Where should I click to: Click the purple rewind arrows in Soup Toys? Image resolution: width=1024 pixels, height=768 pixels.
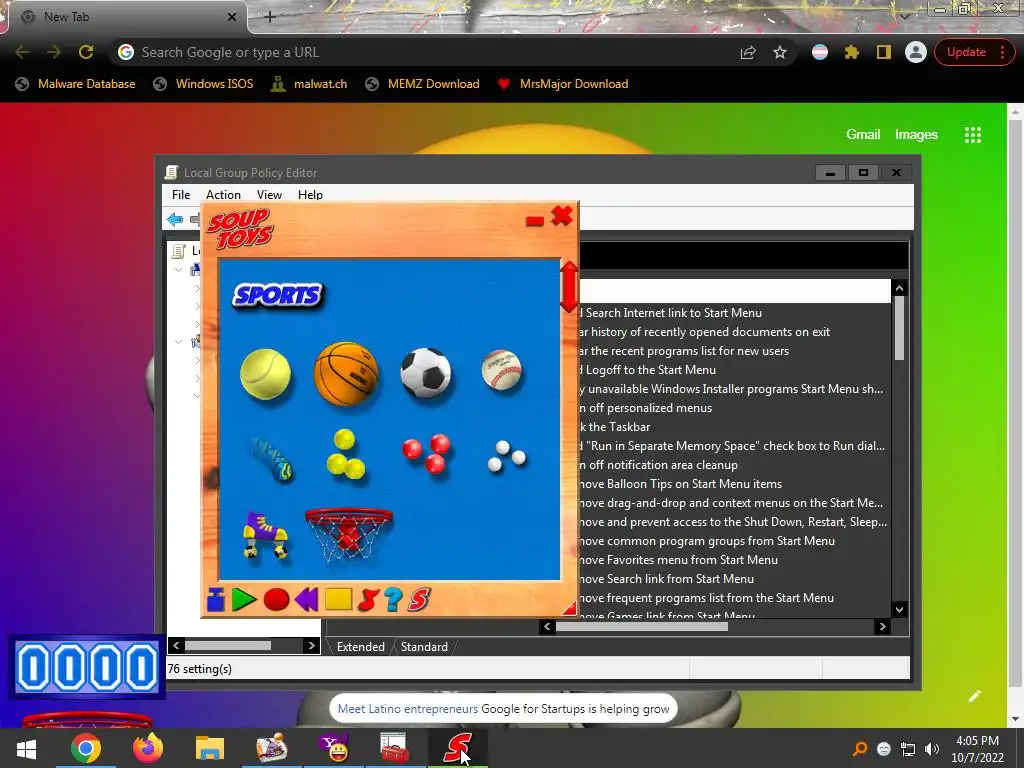pos(306,600)
